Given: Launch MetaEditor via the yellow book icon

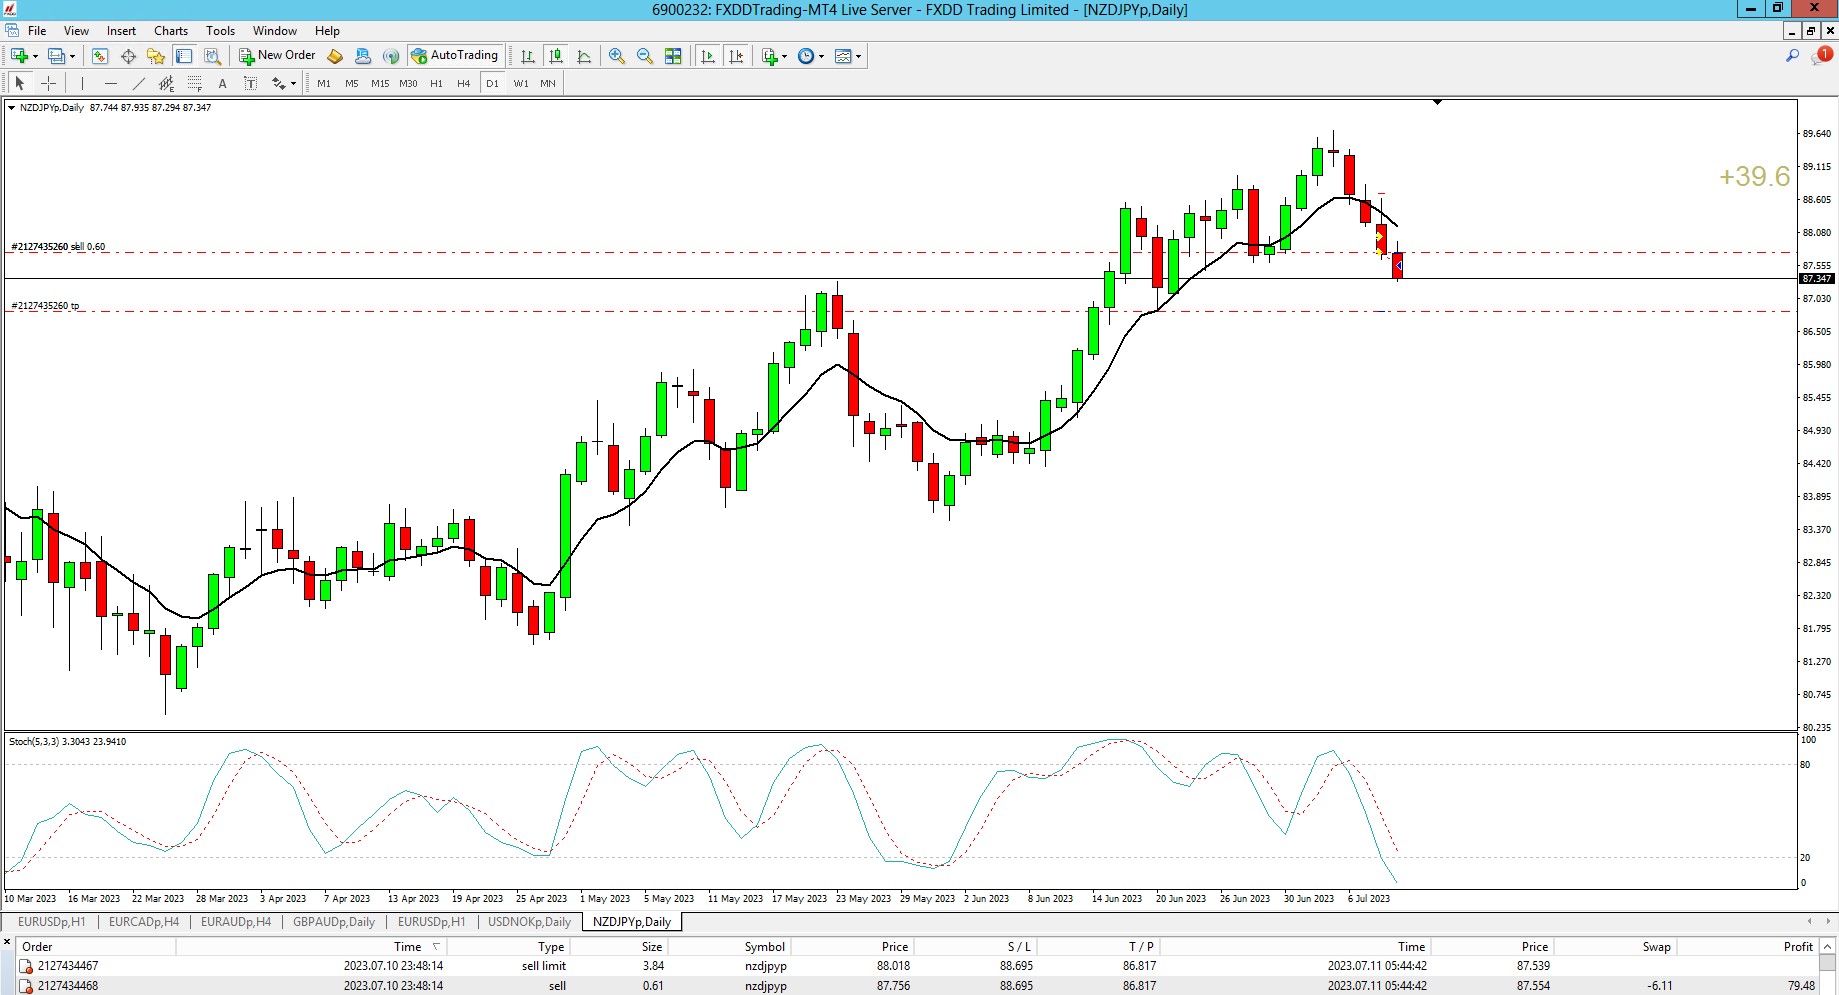Looking at the screenshot, I should coord(335,56).
